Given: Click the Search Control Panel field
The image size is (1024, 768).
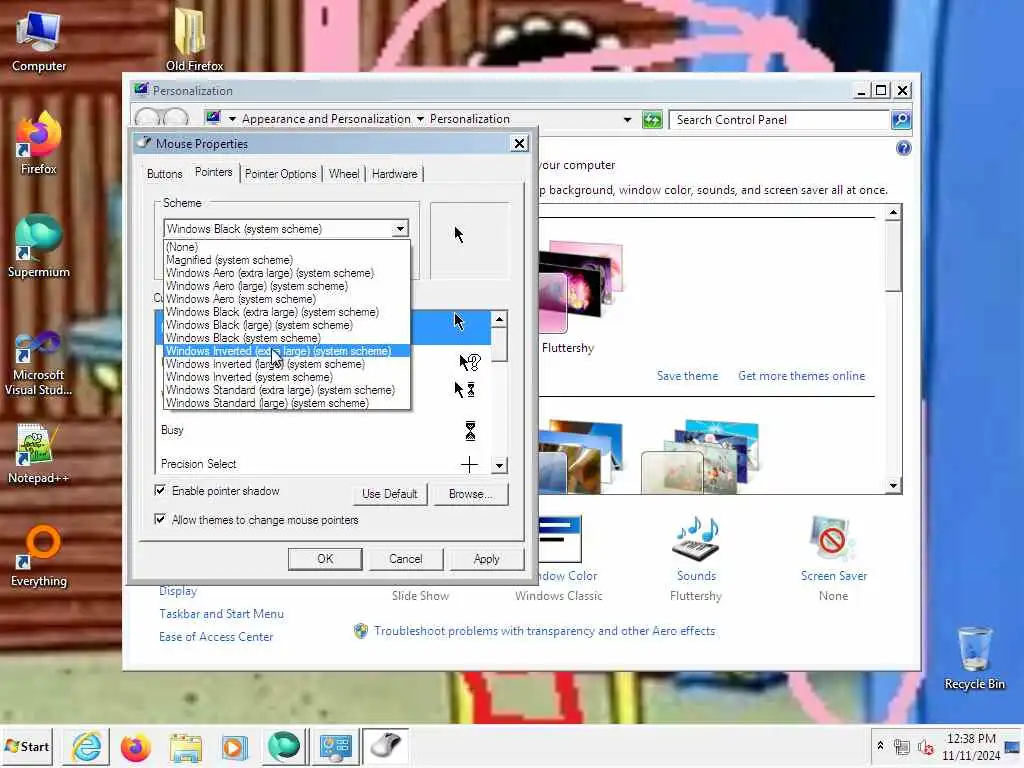Looking at the screenshot, I should [x=780, y=120].
